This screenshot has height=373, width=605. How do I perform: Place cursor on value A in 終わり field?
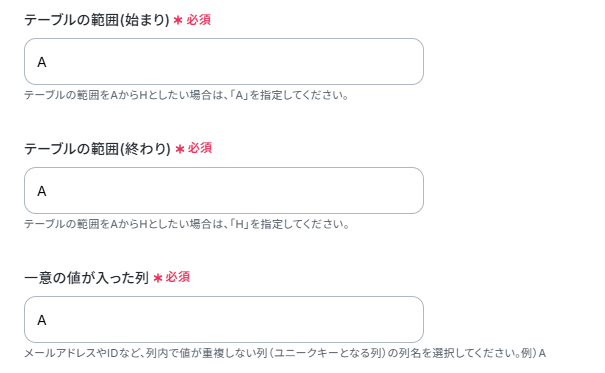tap(42, 191)
